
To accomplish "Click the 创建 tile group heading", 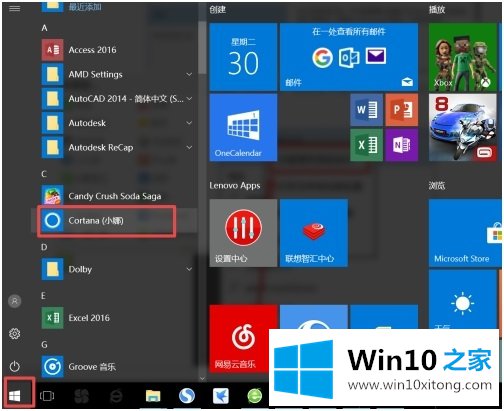I will [x=218, y=9].
